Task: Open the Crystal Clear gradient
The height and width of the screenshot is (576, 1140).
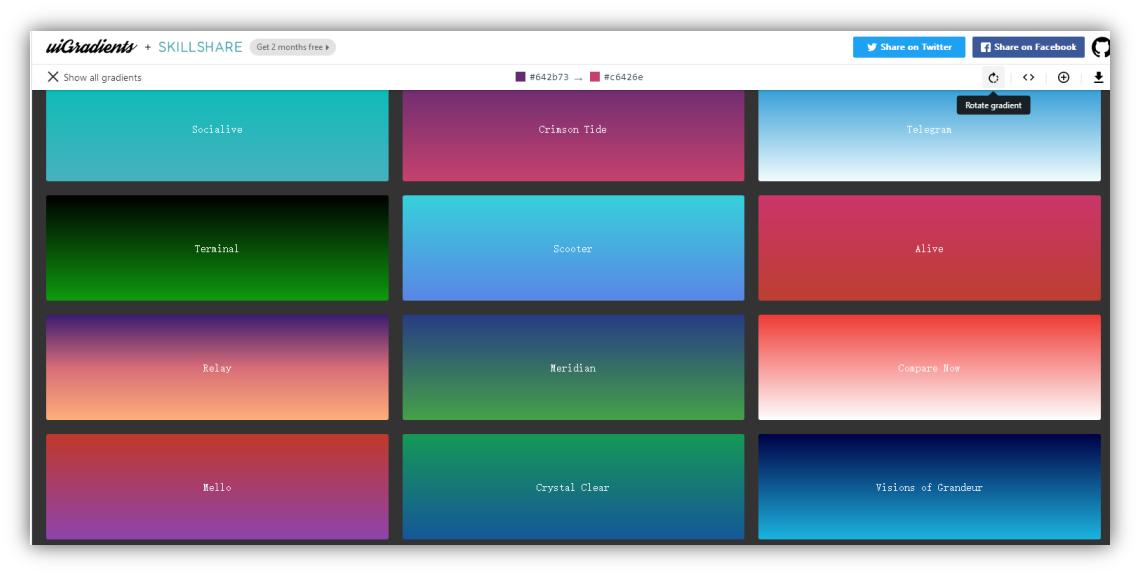Action: click(x=573, y=487)
